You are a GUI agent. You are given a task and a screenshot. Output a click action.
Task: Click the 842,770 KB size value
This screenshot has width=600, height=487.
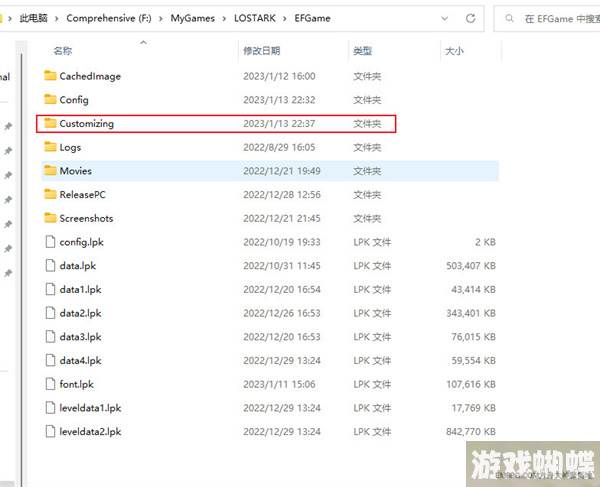pos(471,432)
